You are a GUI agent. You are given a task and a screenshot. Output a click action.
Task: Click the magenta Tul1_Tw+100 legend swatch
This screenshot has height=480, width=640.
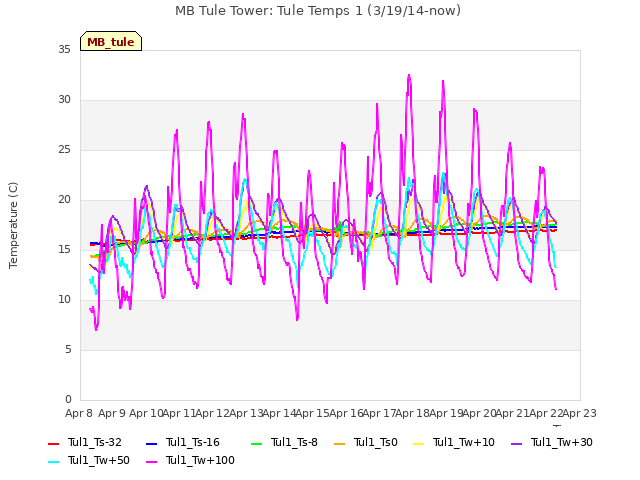click(x=151, y=462)
